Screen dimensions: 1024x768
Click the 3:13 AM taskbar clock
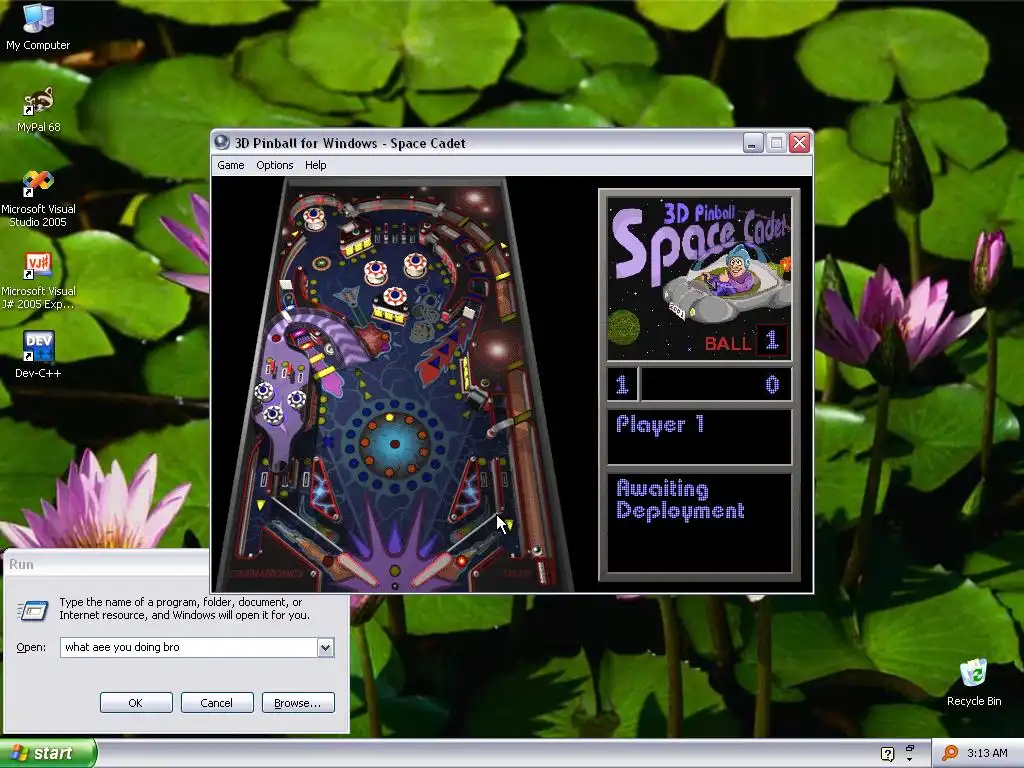[x=987, y=753]
